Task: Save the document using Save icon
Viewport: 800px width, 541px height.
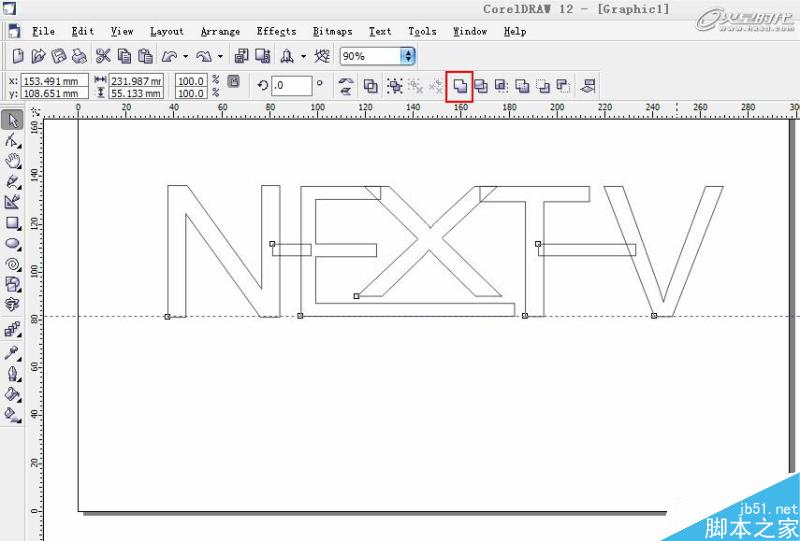Action: pyautogui.click(x=59, y=56)
